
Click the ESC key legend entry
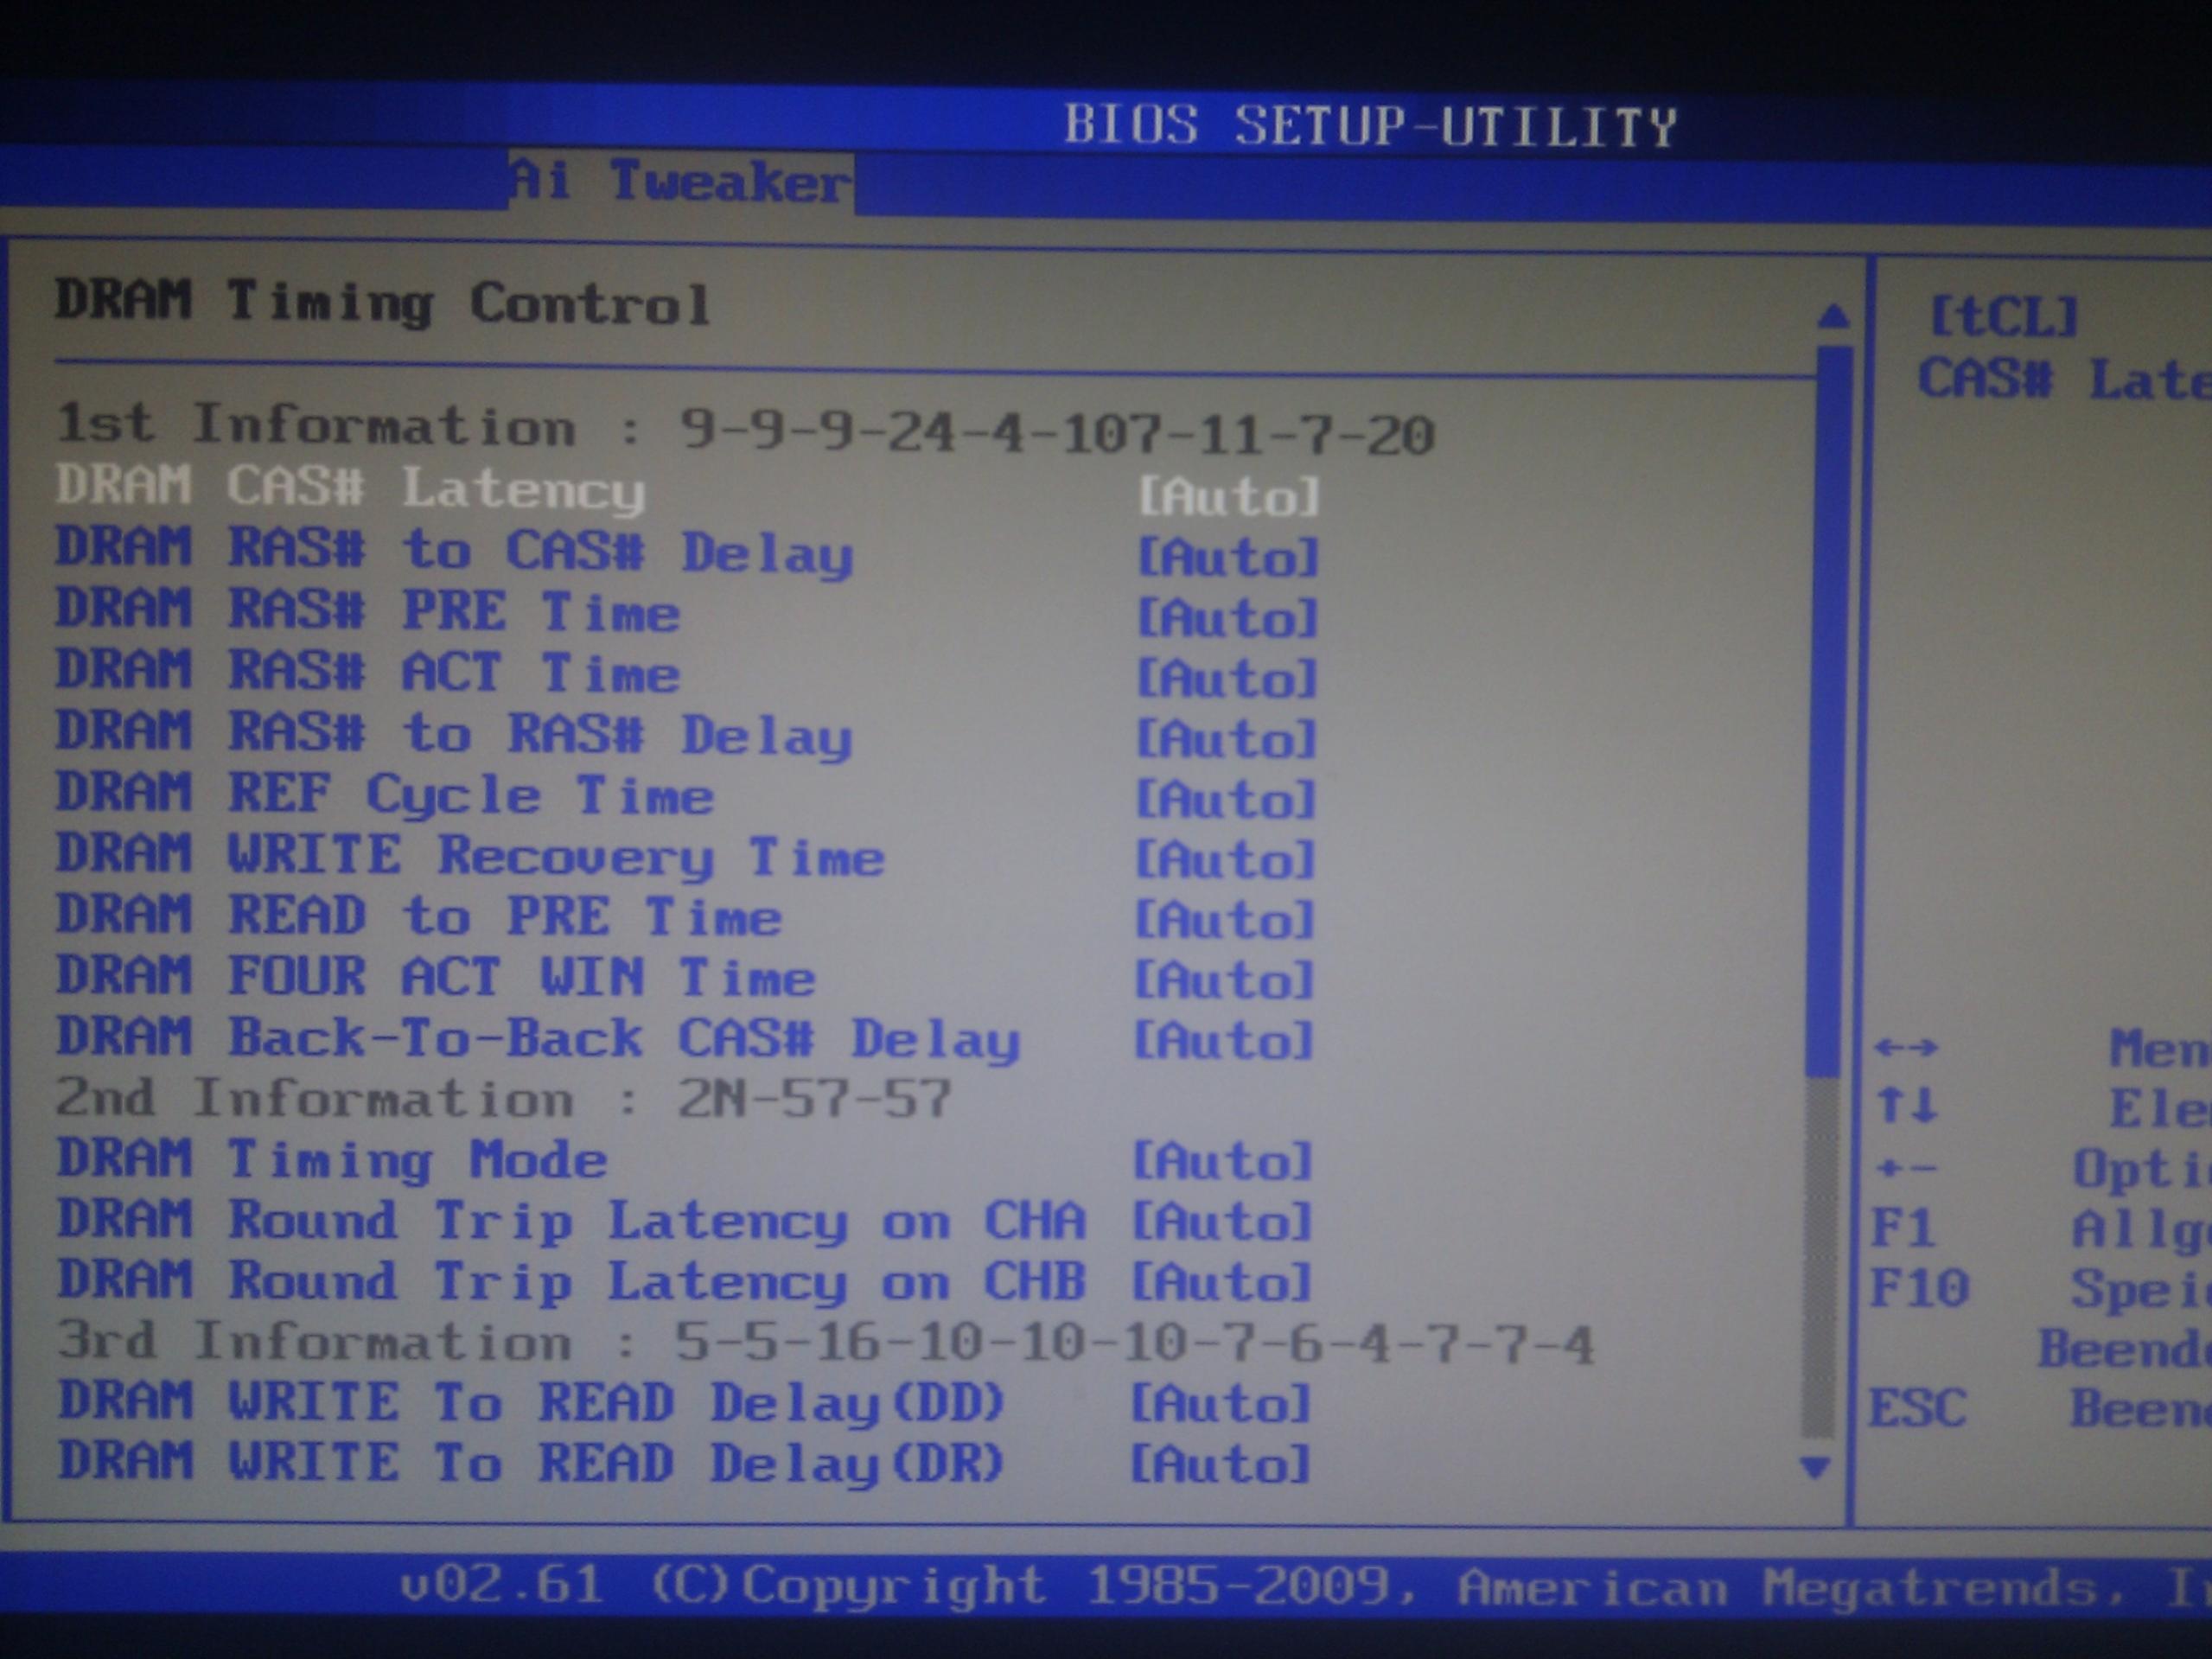(1916, 1407)
